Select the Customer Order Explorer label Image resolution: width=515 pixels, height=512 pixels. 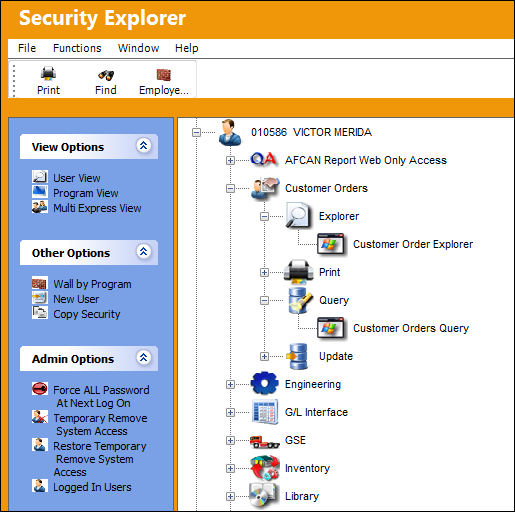pos(413,244)
